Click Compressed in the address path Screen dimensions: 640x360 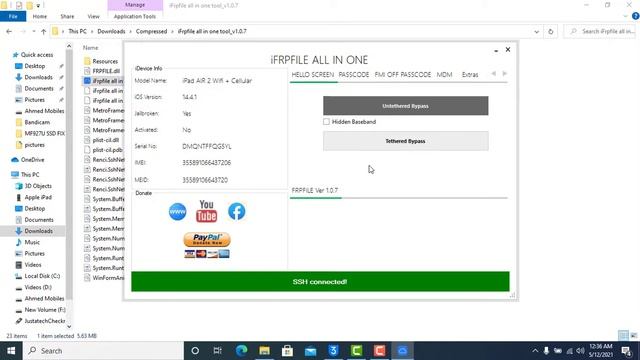(151, 31)
